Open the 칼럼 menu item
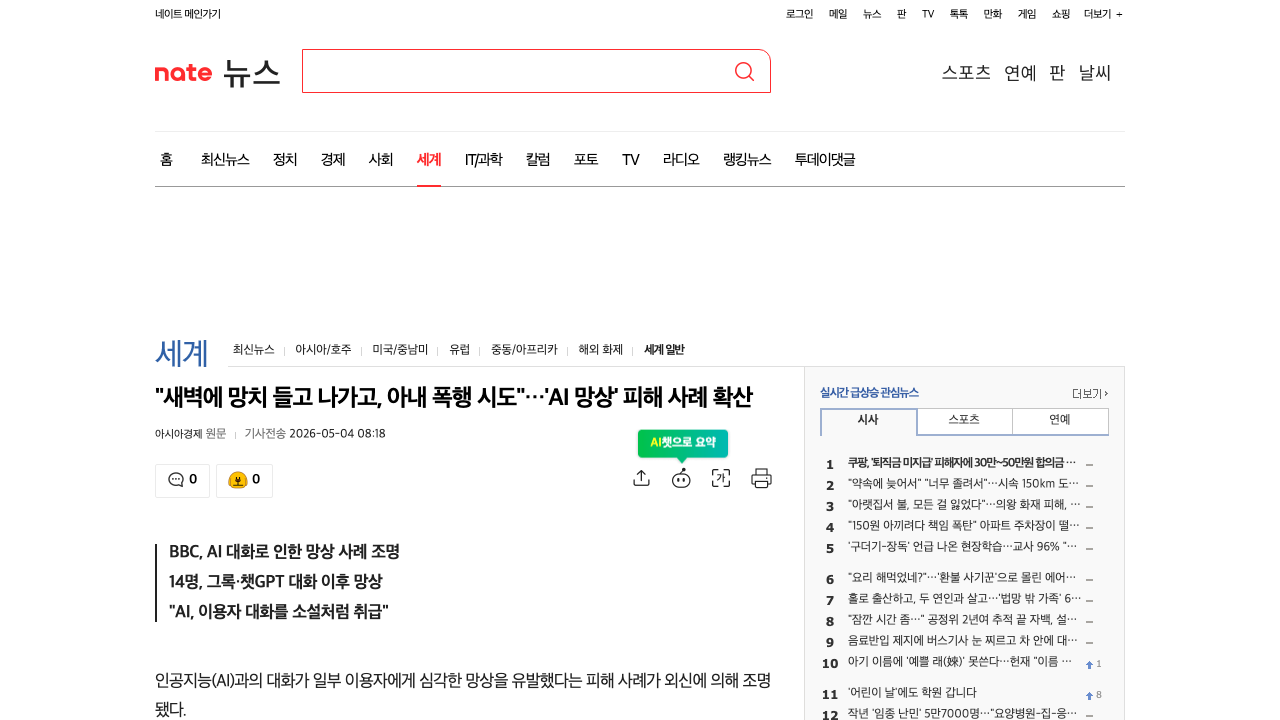The width and height of the screenshot is (1280, 720). pyautogui.click(x=538, y=159)
